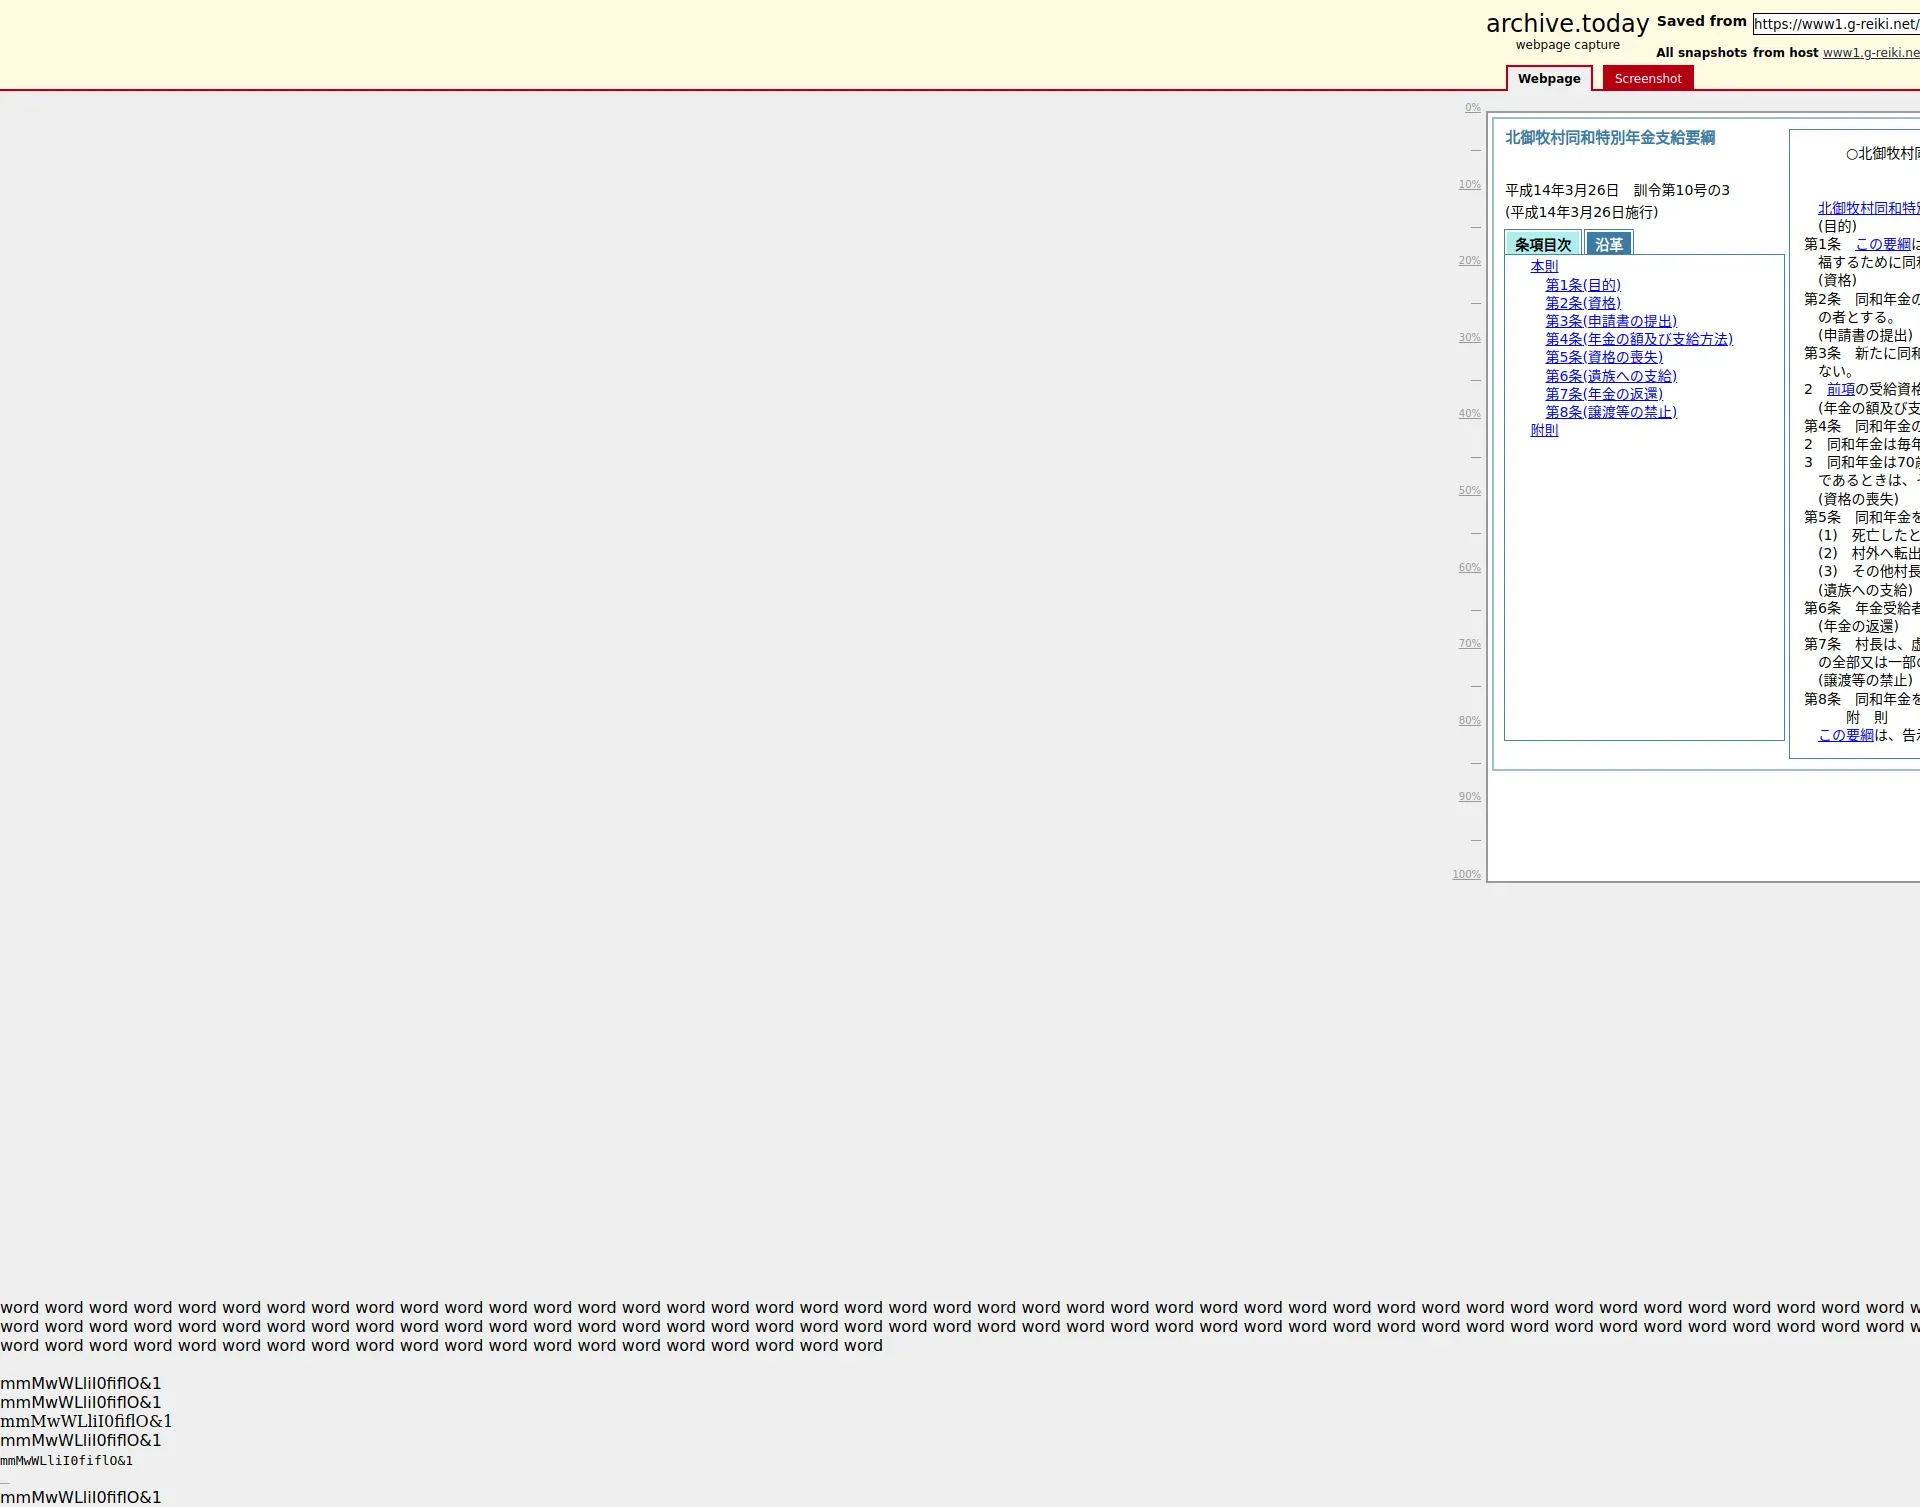1920x1507 pixels.
Task: Open 第7条(年金の返還) link
Action: (x=1603, y=394)
